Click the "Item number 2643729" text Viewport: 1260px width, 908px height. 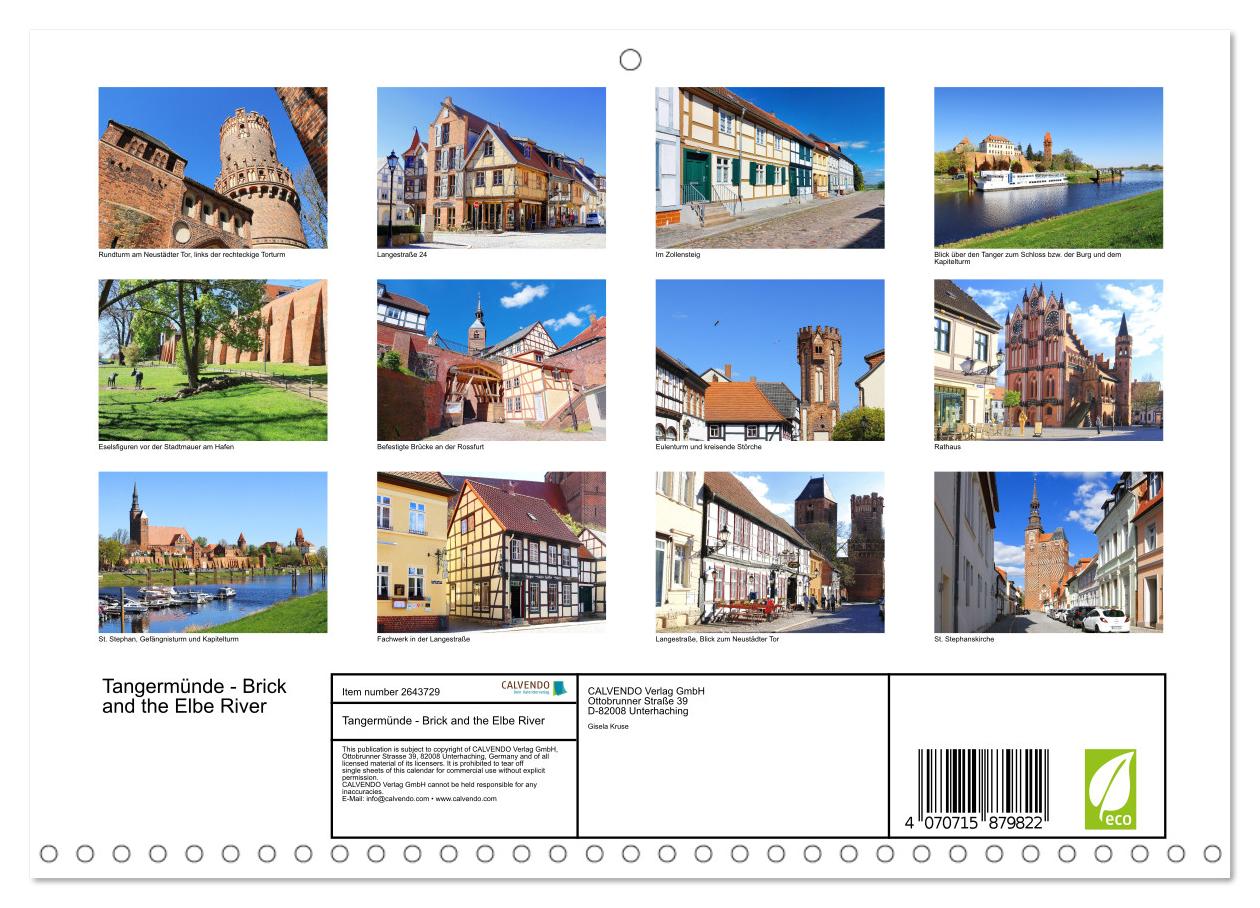[x=391, y=691]
